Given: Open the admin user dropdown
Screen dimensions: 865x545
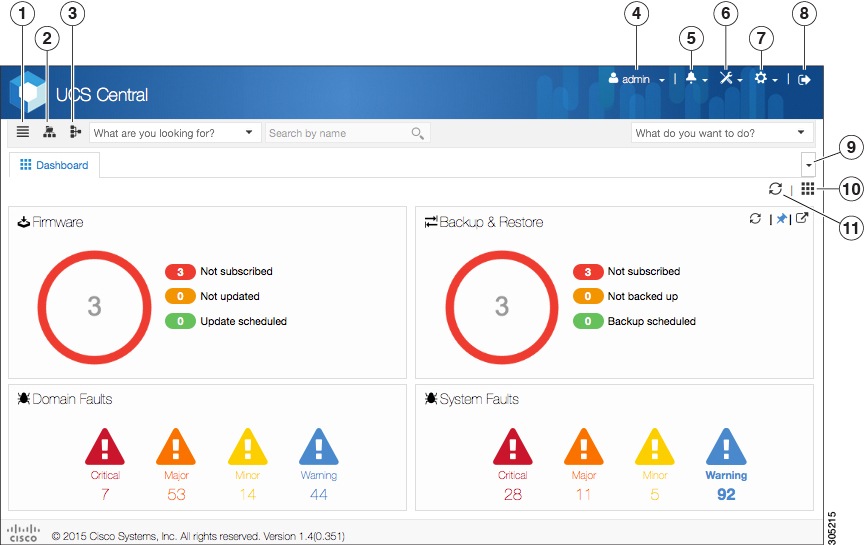Looking at the screenshot, I should pos(637,79).
